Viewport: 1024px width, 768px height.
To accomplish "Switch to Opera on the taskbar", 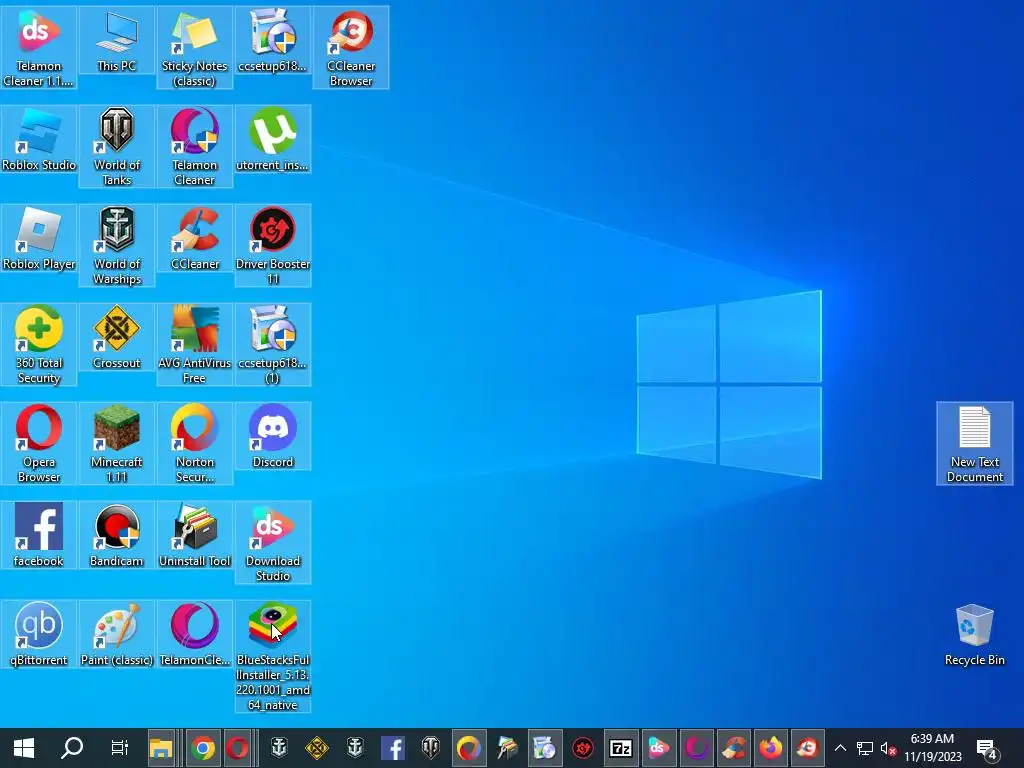I will pos(238,748).
